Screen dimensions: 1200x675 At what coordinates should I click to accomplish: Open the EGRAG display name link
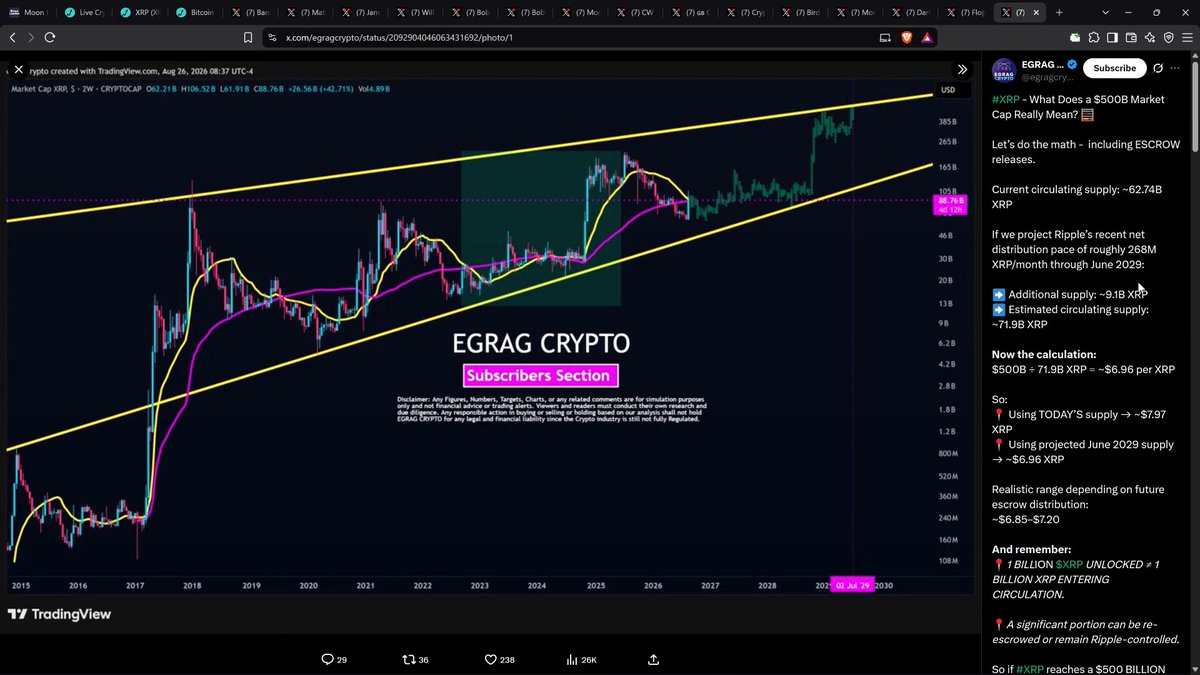coord(1042,63)
